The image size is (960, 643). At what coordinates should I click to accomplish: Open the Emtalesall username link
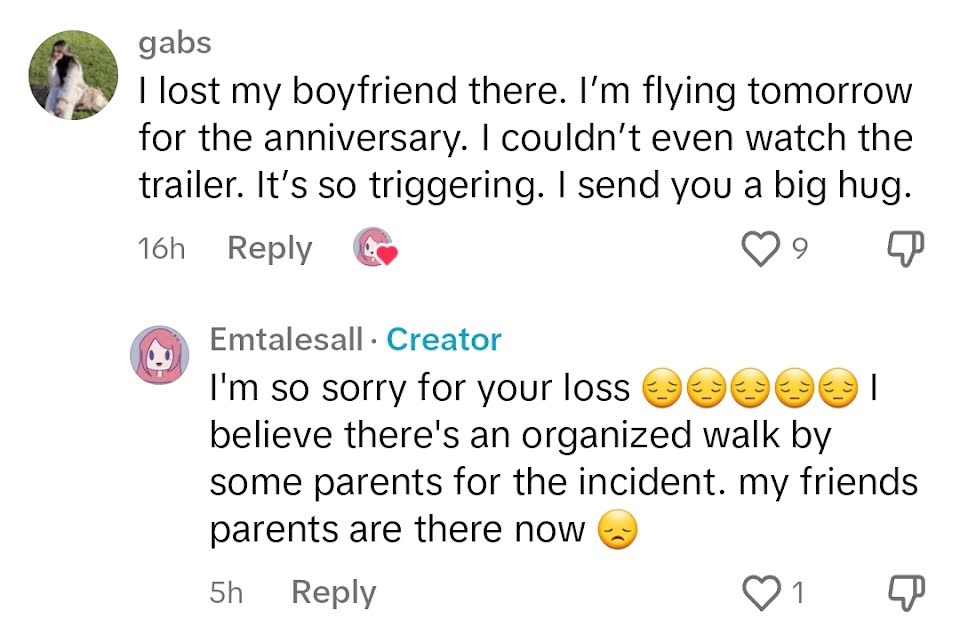pos(287,339)
